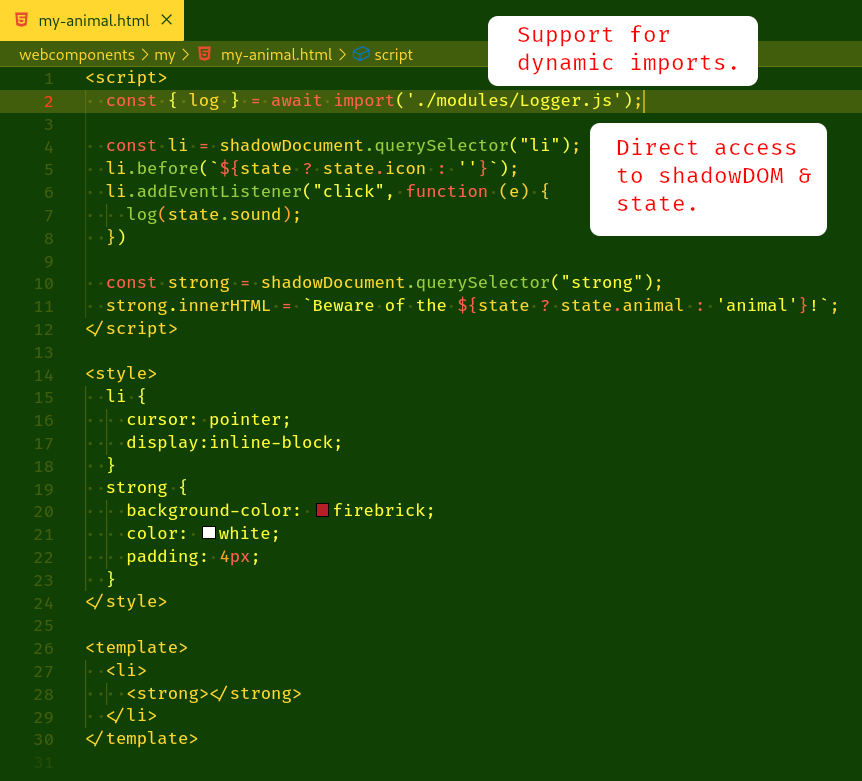Click the <li> tag on line 27
The height and width of the screenshot is (781, 862).
[126, 671]
